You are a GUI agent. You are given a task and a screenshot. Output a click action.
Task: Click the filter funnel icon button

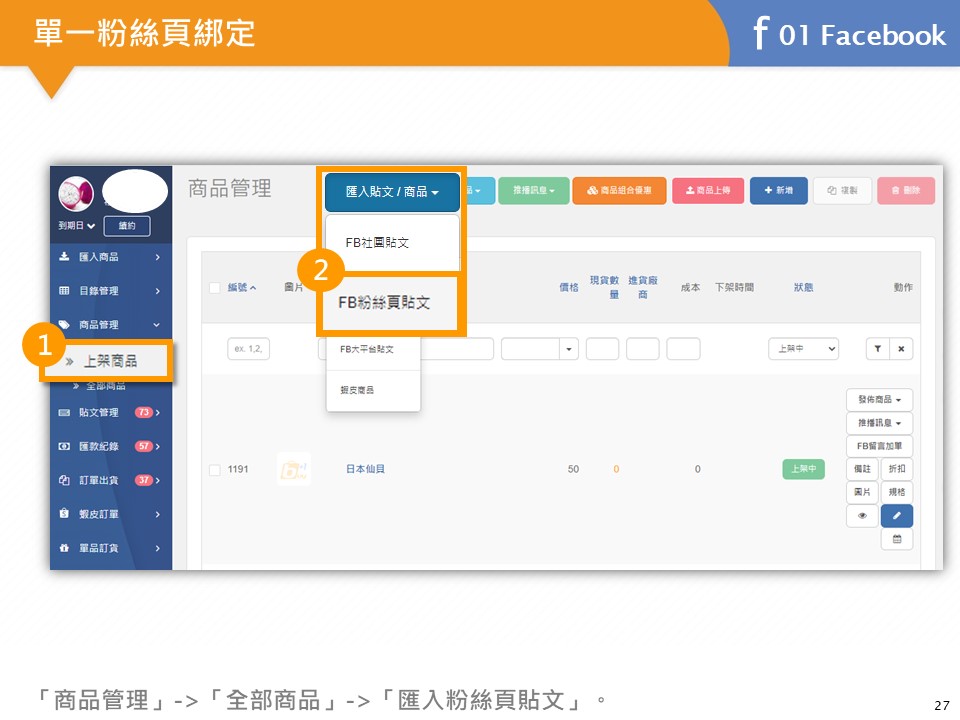877,349
